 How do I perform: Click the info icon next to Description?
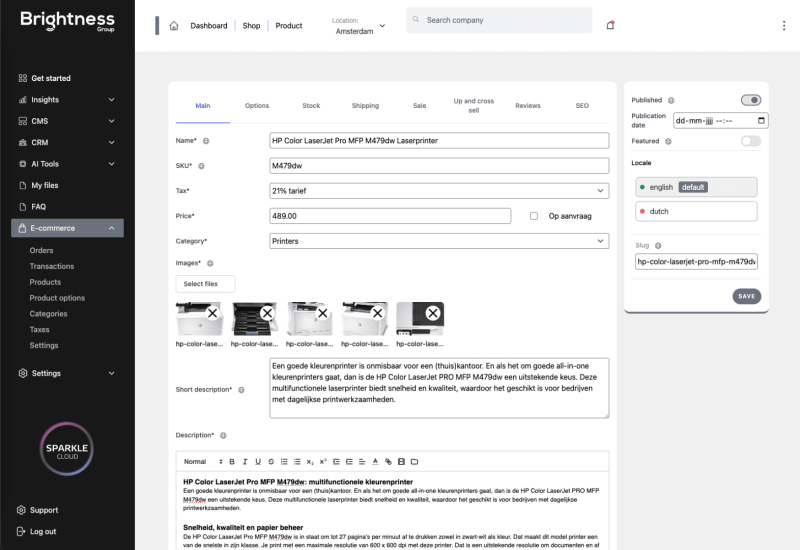point(223,435)
